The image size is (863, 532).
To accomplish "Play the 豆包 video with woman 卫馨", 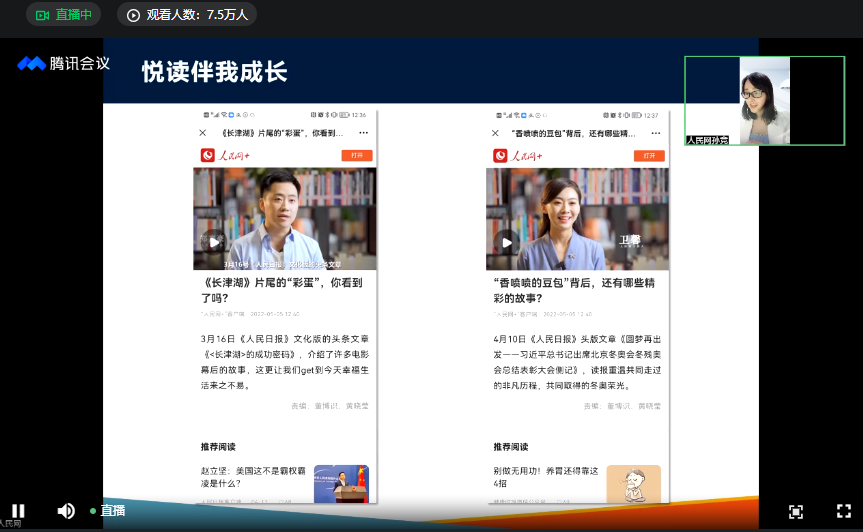I will [506, 242].
